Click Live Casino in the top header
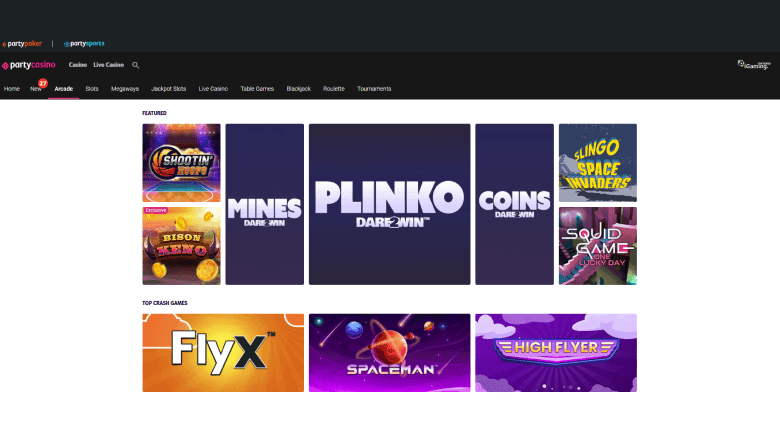Image resolution: width=780 pixels, height=440 pixels. (x=108, y=65)
